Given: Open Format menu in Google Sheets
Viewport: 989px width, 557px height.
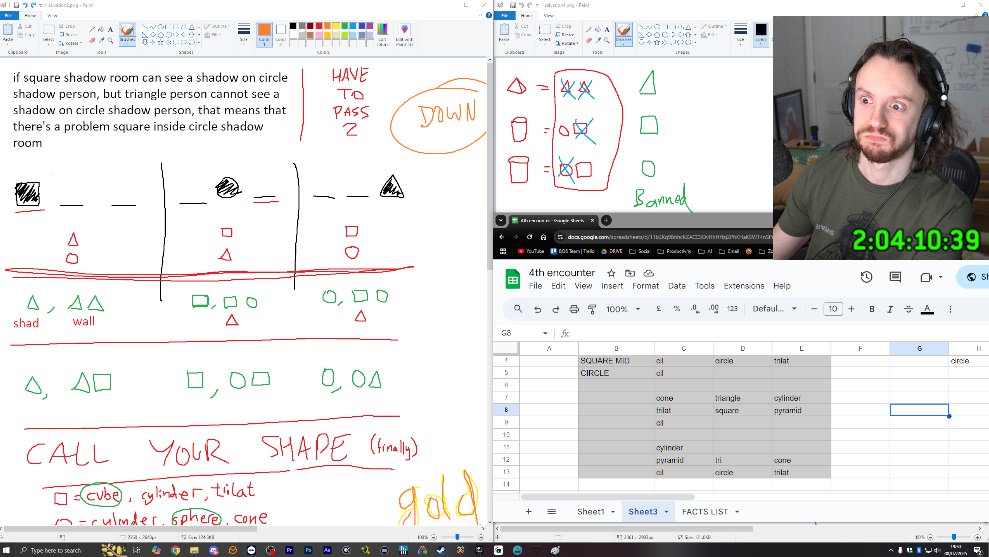Looking at the screenshot, I should 645,286.
